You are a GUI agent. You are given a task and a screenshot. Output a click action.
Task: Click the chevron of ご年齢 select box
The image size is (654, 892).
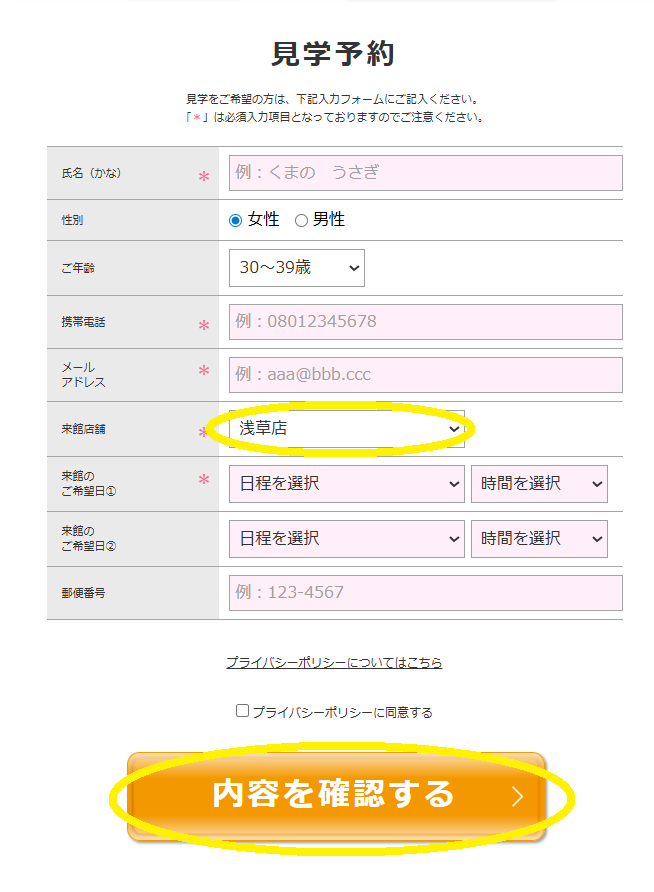[354, 268]
